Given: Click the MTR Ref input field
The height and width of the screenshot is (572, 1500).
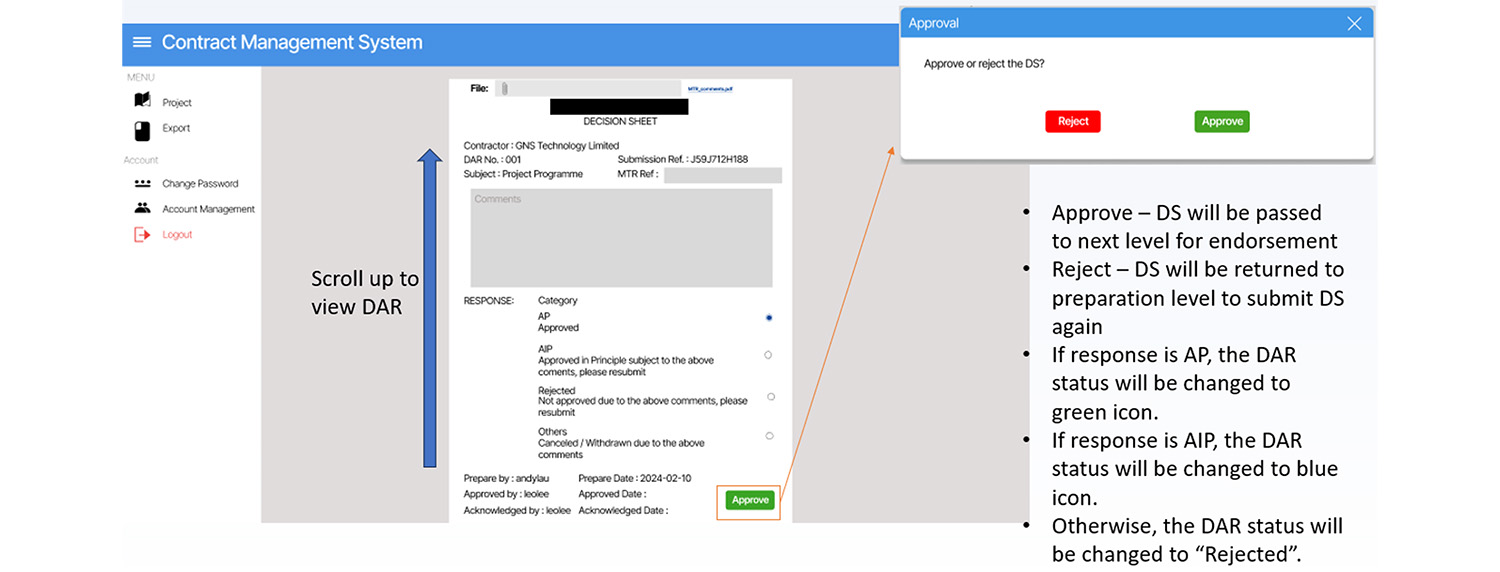Looking at the screenshot, I should coord(722,176).
